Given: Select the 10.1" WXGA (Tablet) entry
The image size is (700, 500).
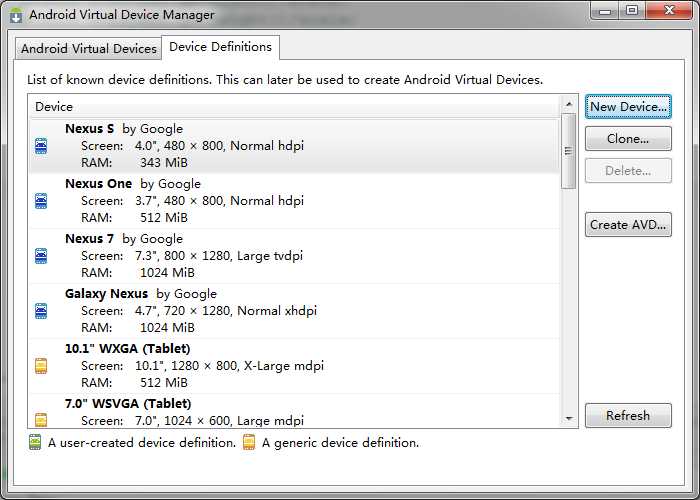Looking at the screenshot, I should 294,366.
